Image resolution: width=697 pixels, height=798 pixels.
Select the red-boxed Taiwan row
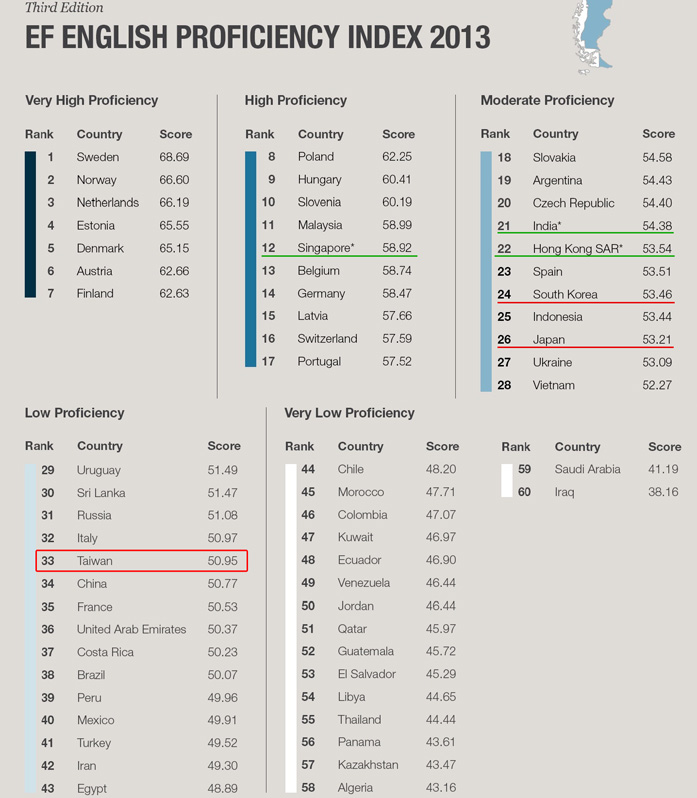click(141, 561)
